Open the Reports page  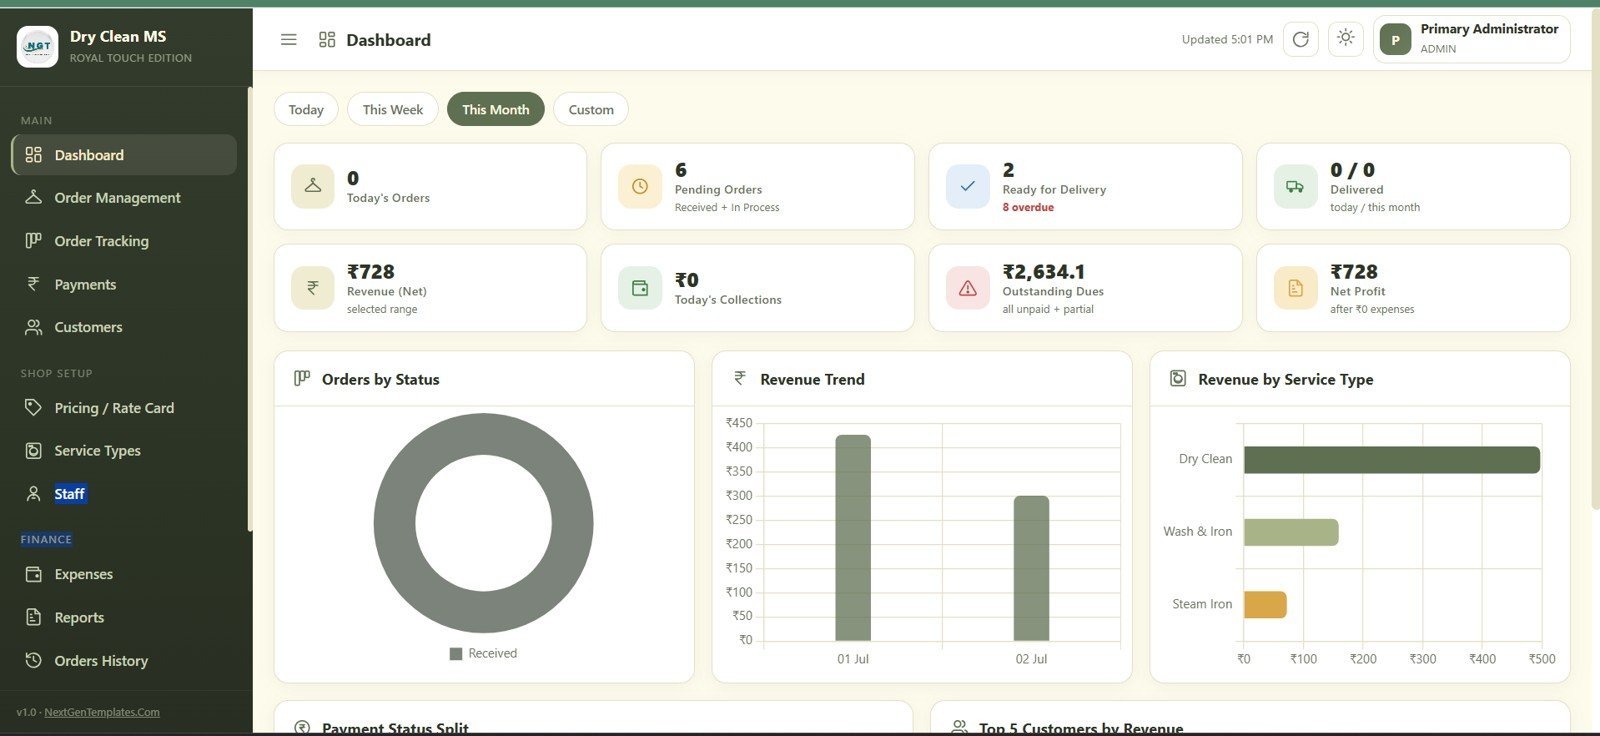(124, 617)
